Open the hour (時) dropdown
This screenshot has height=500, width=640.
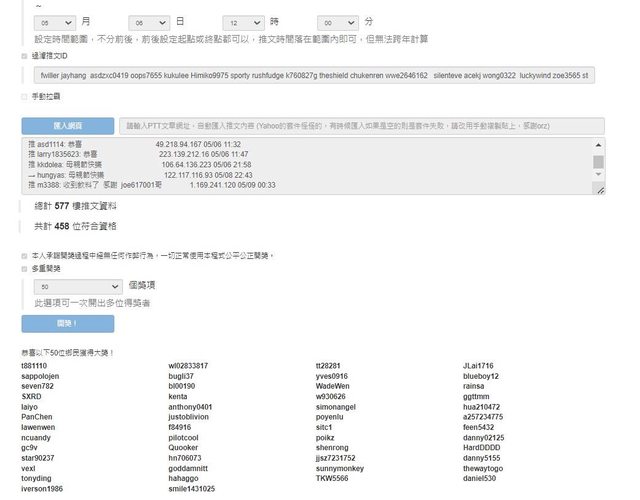(244, 21)
